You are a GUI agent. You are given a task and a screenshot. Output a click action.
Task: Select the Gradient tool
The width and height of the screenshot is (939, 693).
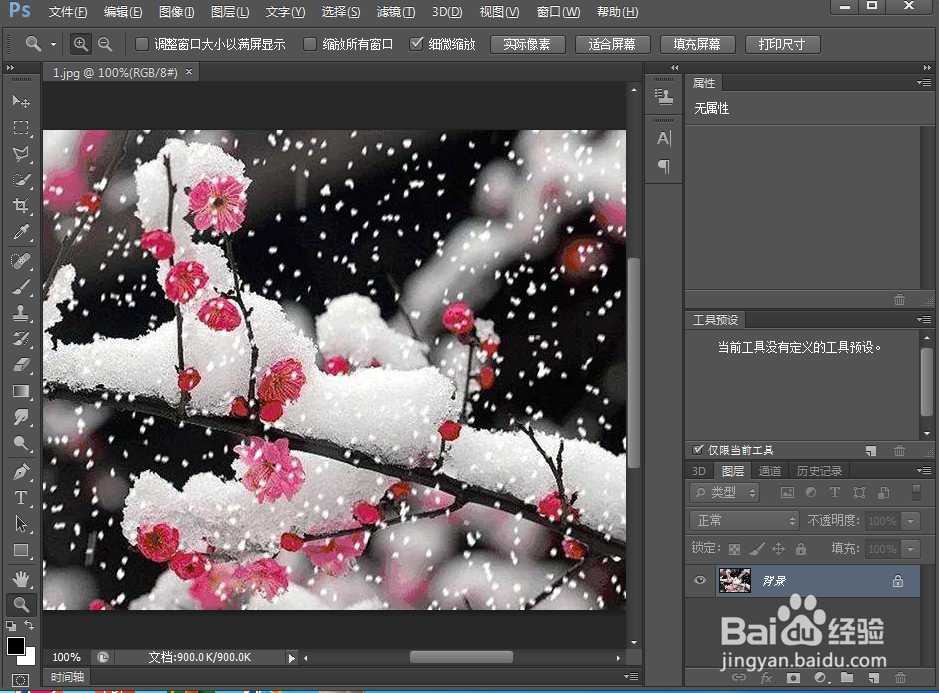[21, 391]
